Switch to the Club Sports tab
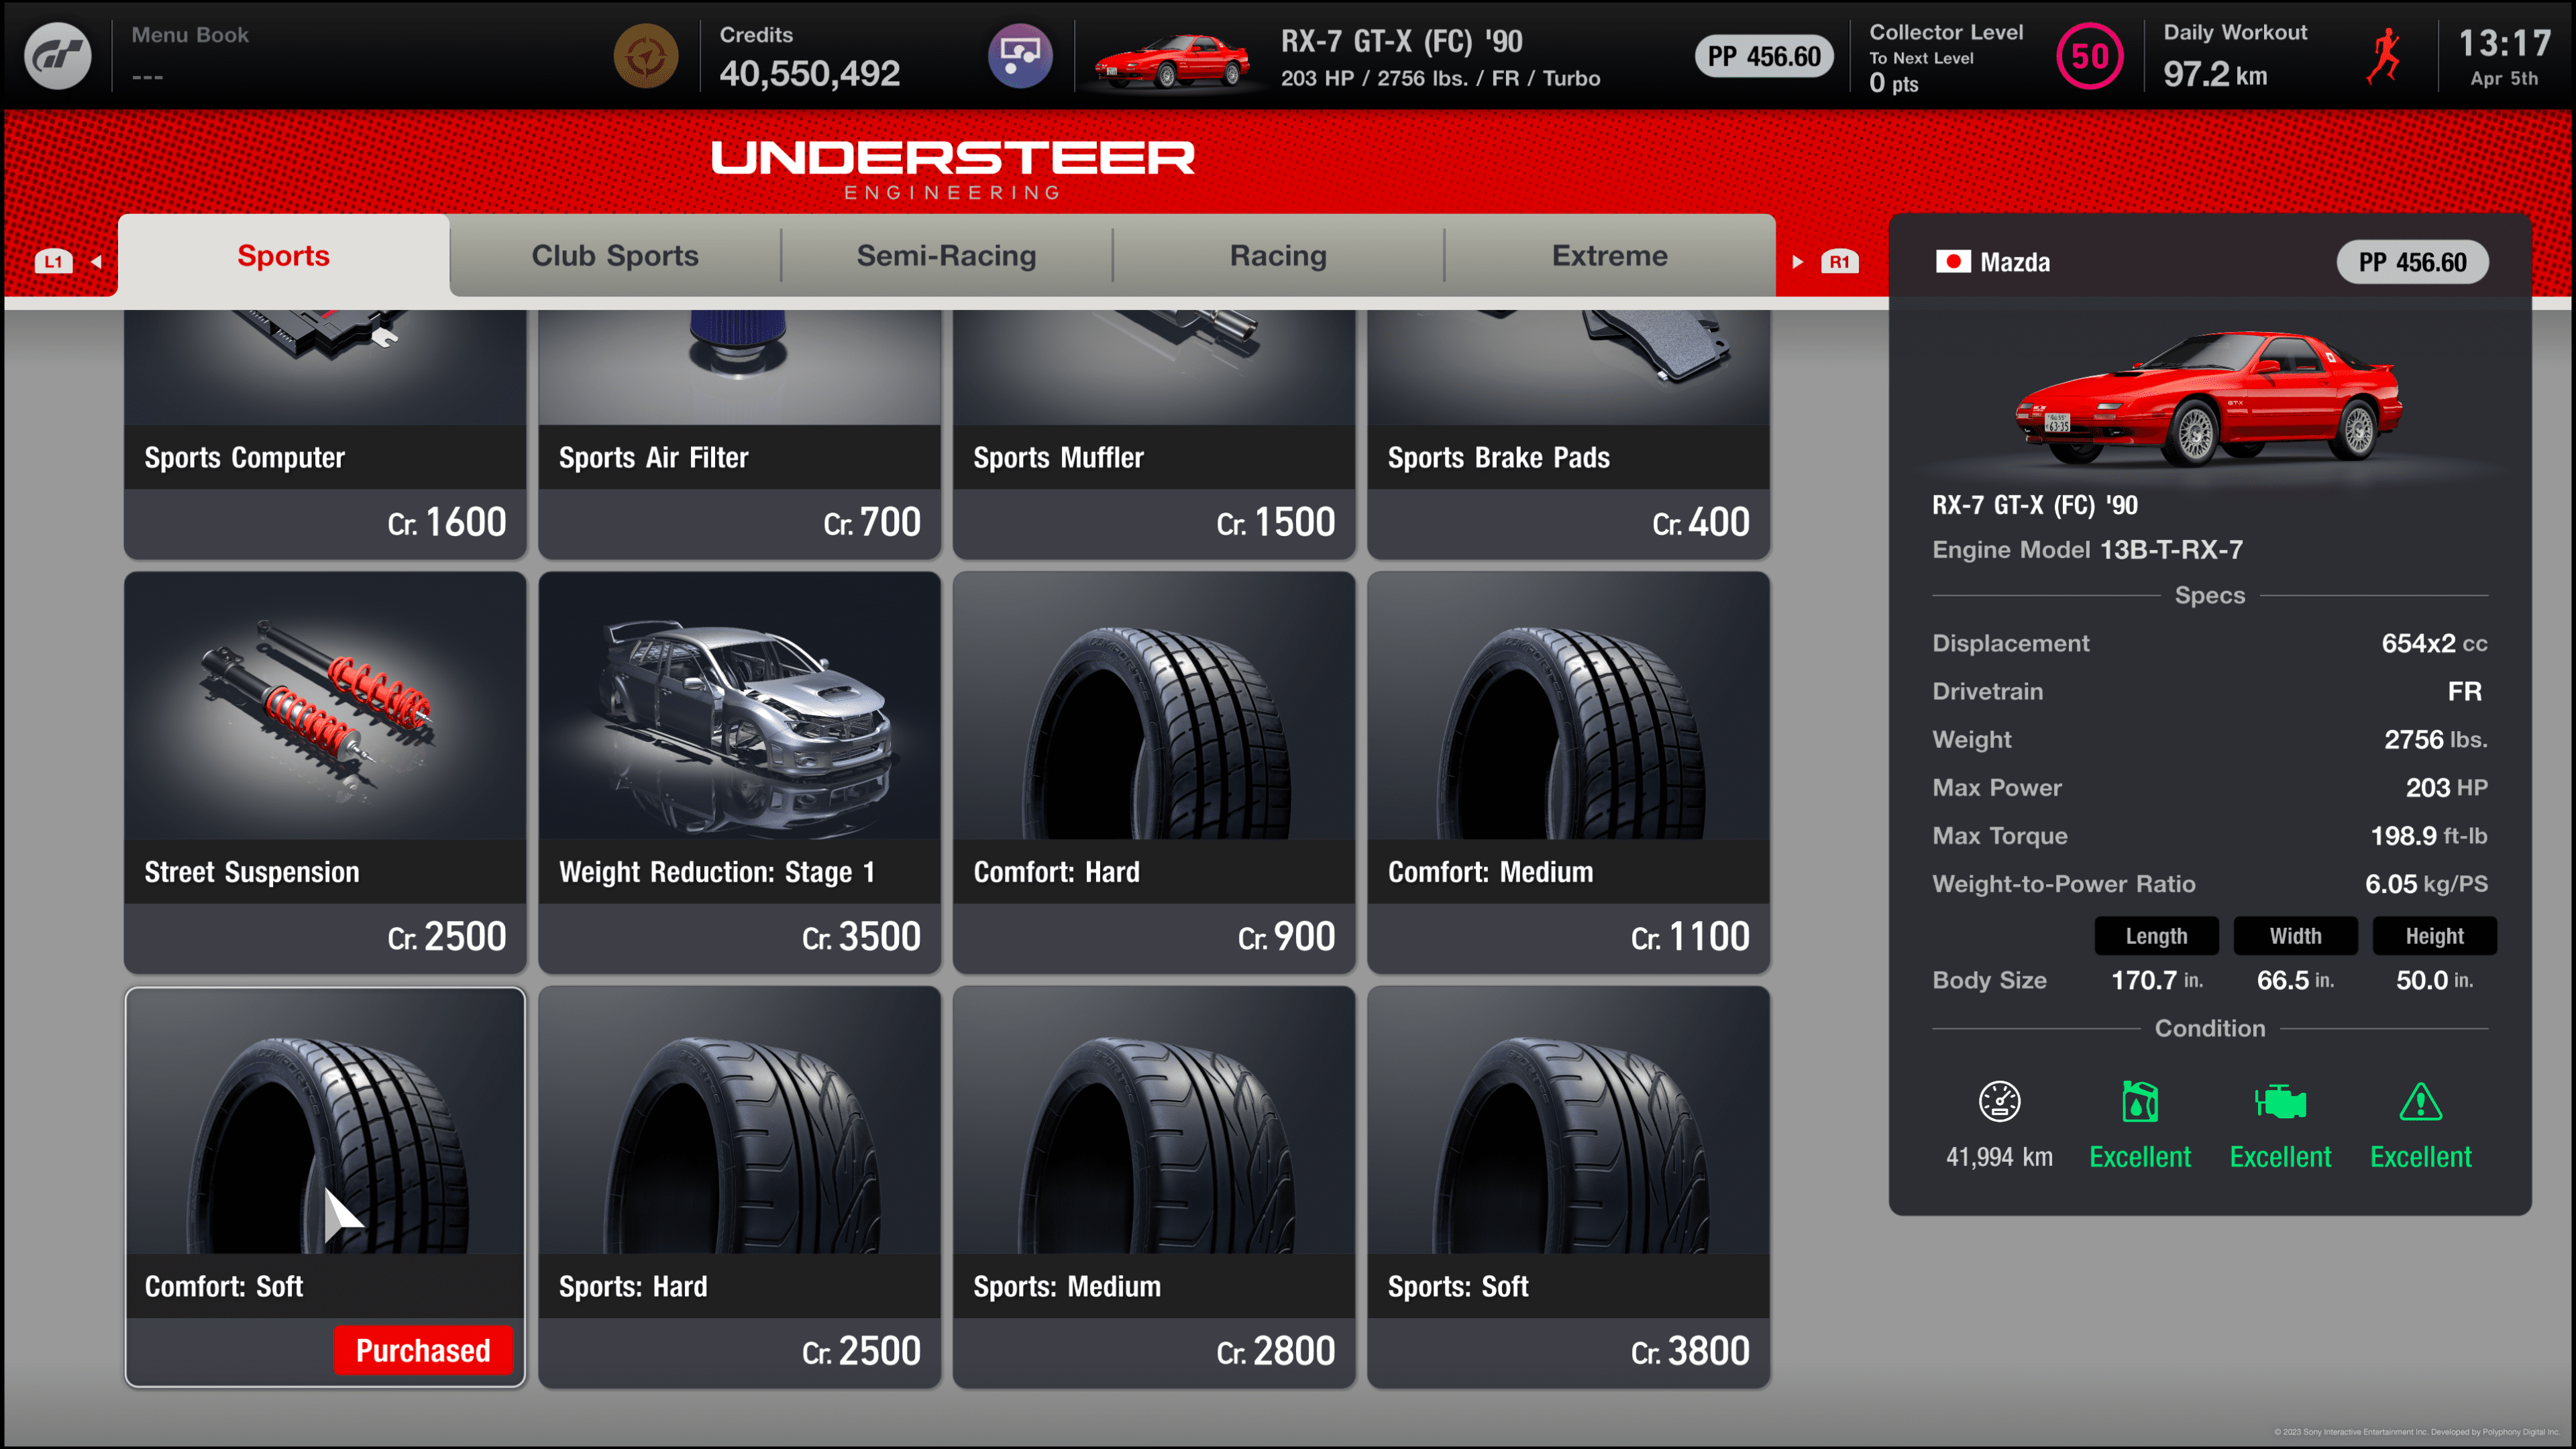Image resolution: width=2576 pixels, height=1449 pixels. [615, 256]
